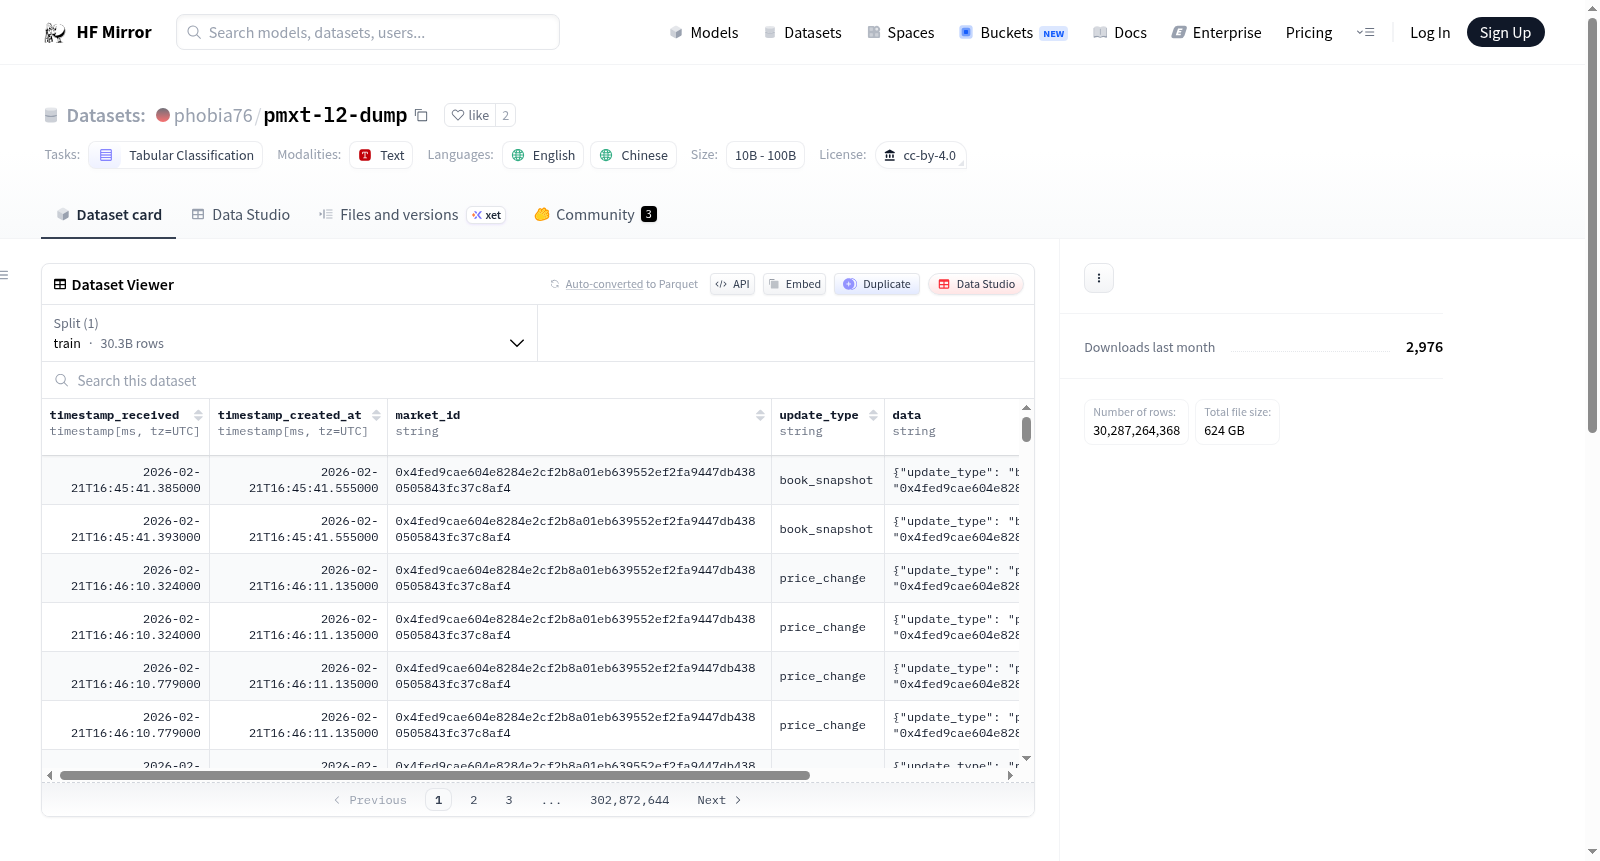The width and height of the screenshot is (1600, 861).
Task: Click the Sign Up button
Action: [1505, 33]
